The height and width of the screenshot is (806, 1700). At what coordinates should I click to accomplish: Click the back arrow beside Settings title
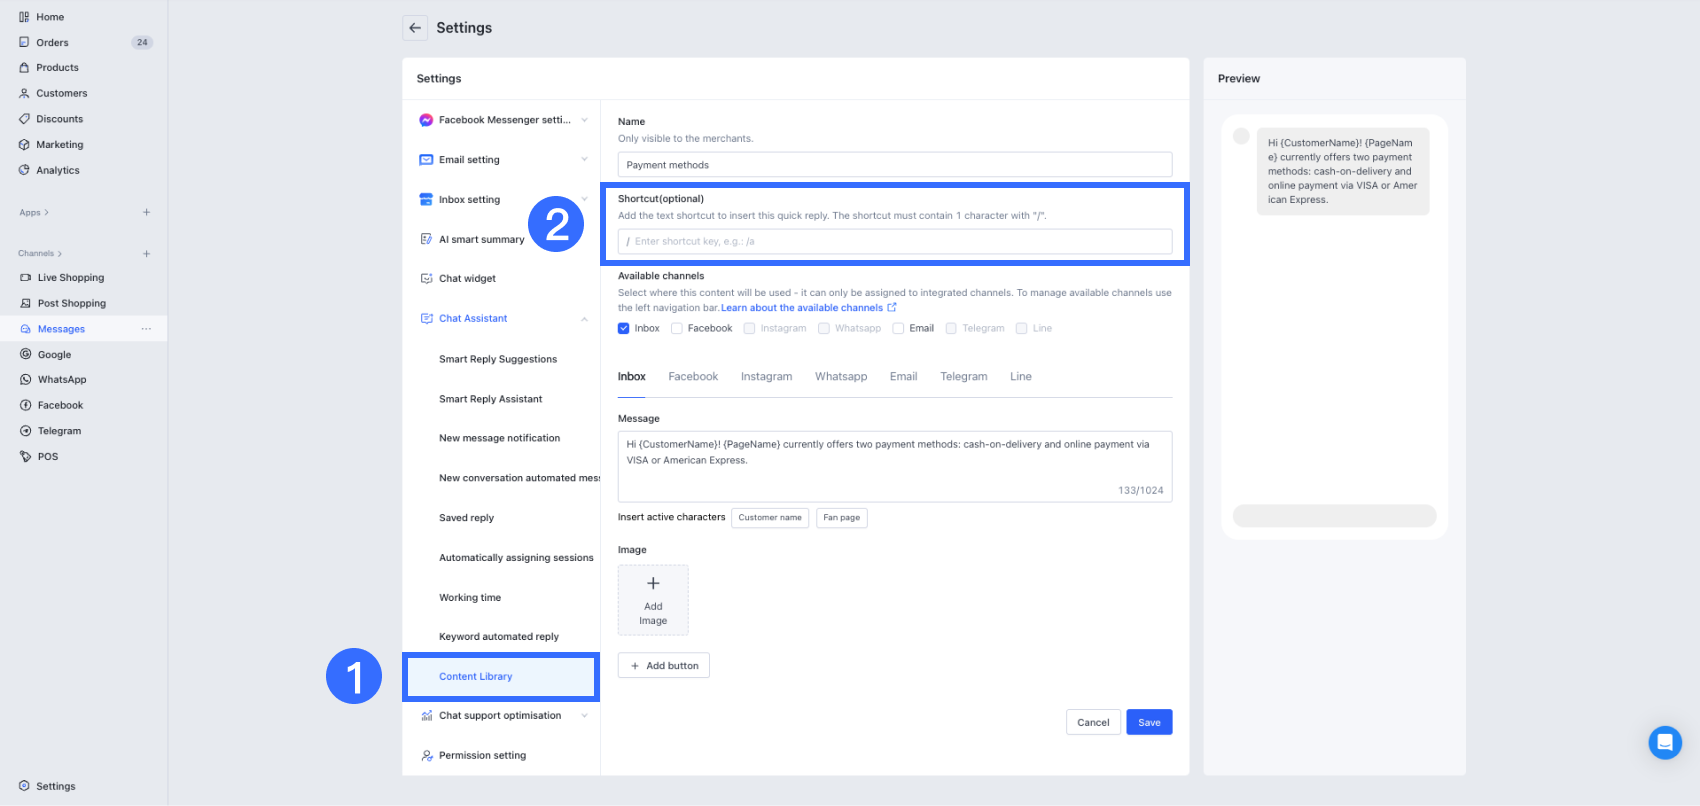click(415, 28)
